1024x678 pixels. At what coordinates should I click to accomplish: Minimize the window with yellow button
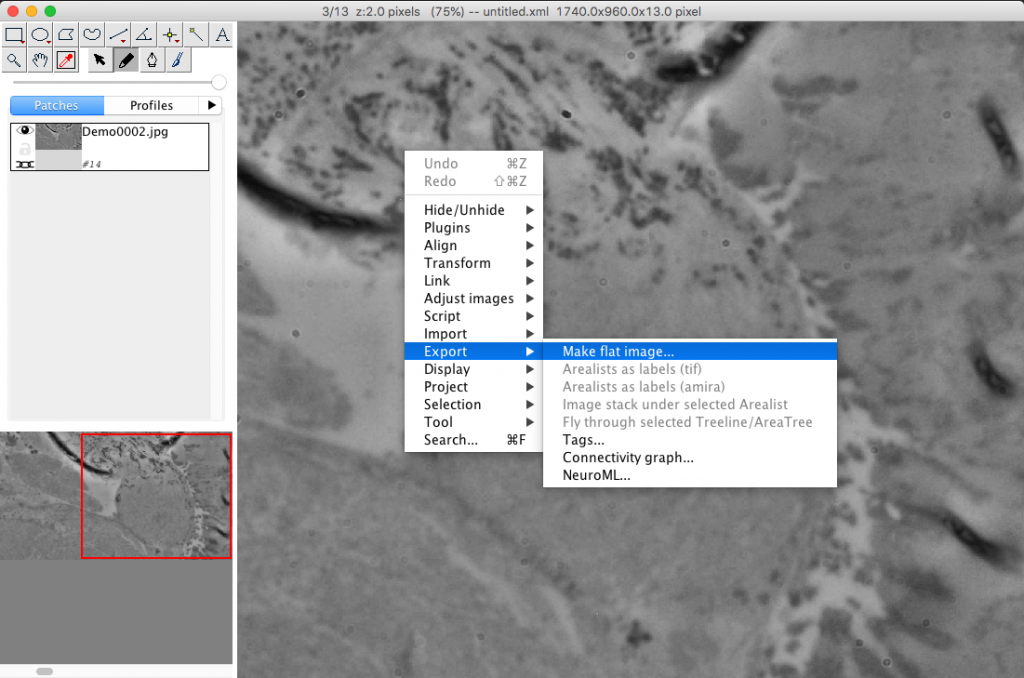(31, 11)
